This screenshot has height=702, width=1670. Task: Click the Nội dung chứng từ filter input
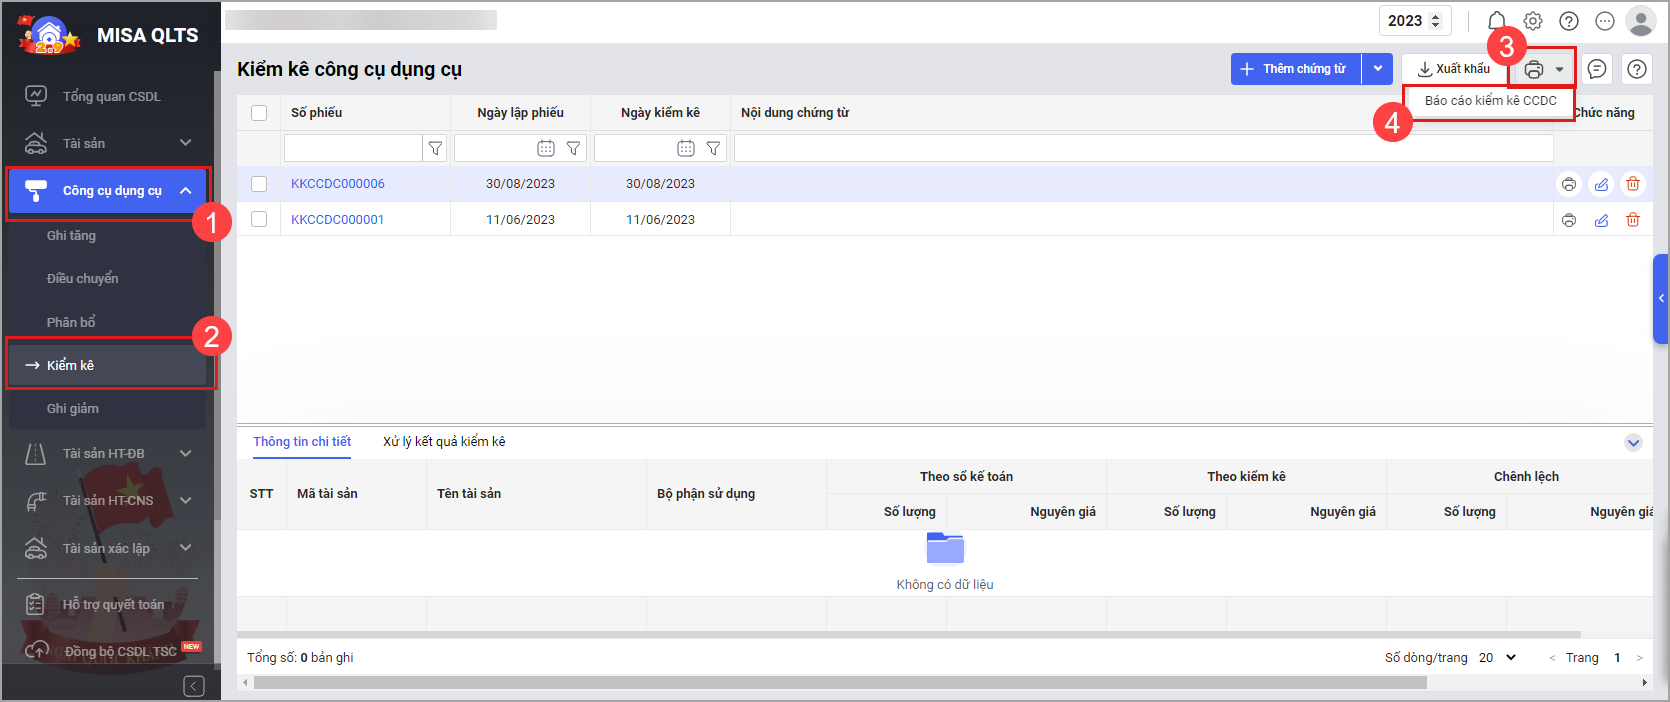coord(1143,148)
